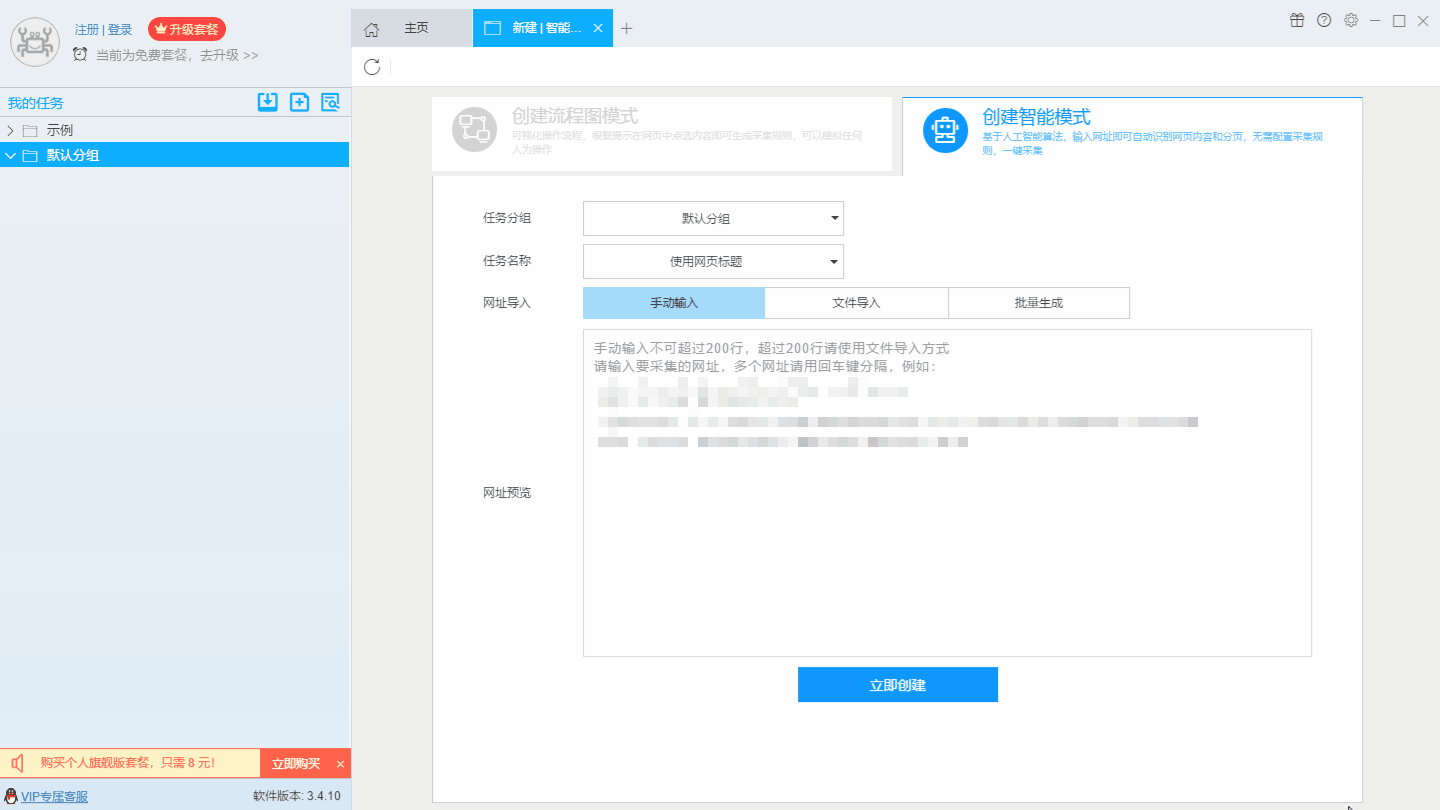The width and height of the screenshot is (1440, 810).
Task: Click the import task icon in 我的任务
Action: point(267,101)
